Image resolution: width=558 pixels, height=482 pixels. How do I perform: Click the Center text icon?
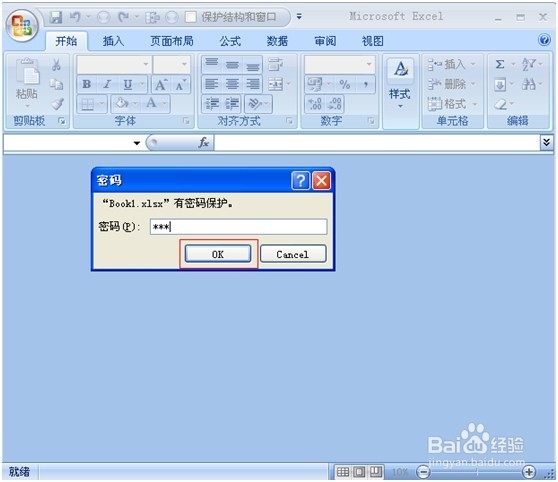pos(232,84)
